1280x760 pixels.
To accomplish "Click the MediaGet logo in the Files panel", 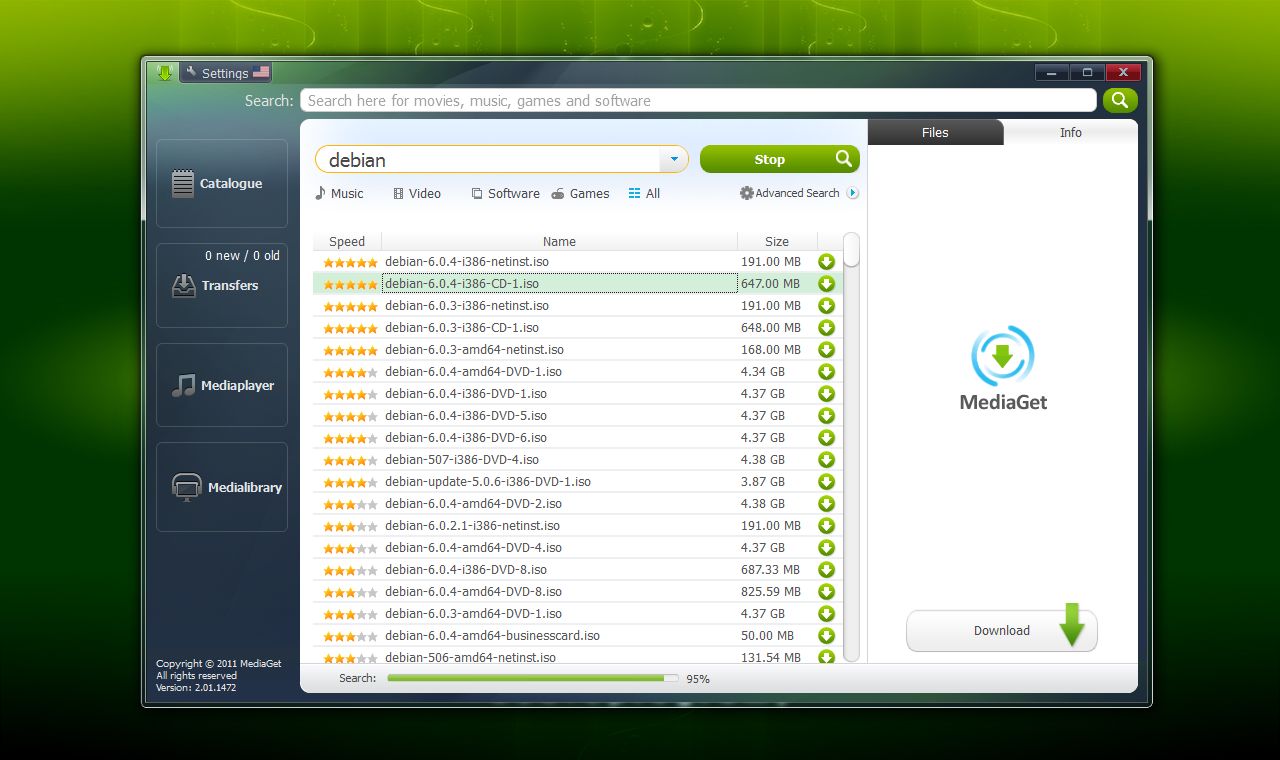I will coord(1003,367).
